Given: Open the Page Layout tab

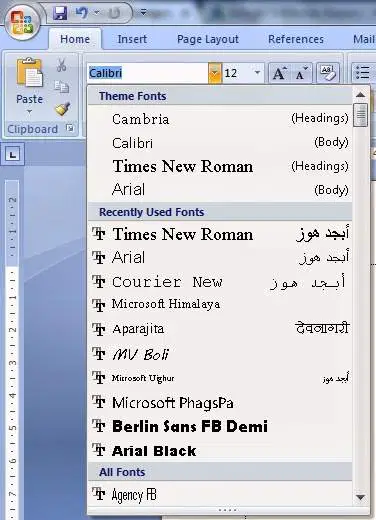Looking at the screenshot, I should (208, 39).
